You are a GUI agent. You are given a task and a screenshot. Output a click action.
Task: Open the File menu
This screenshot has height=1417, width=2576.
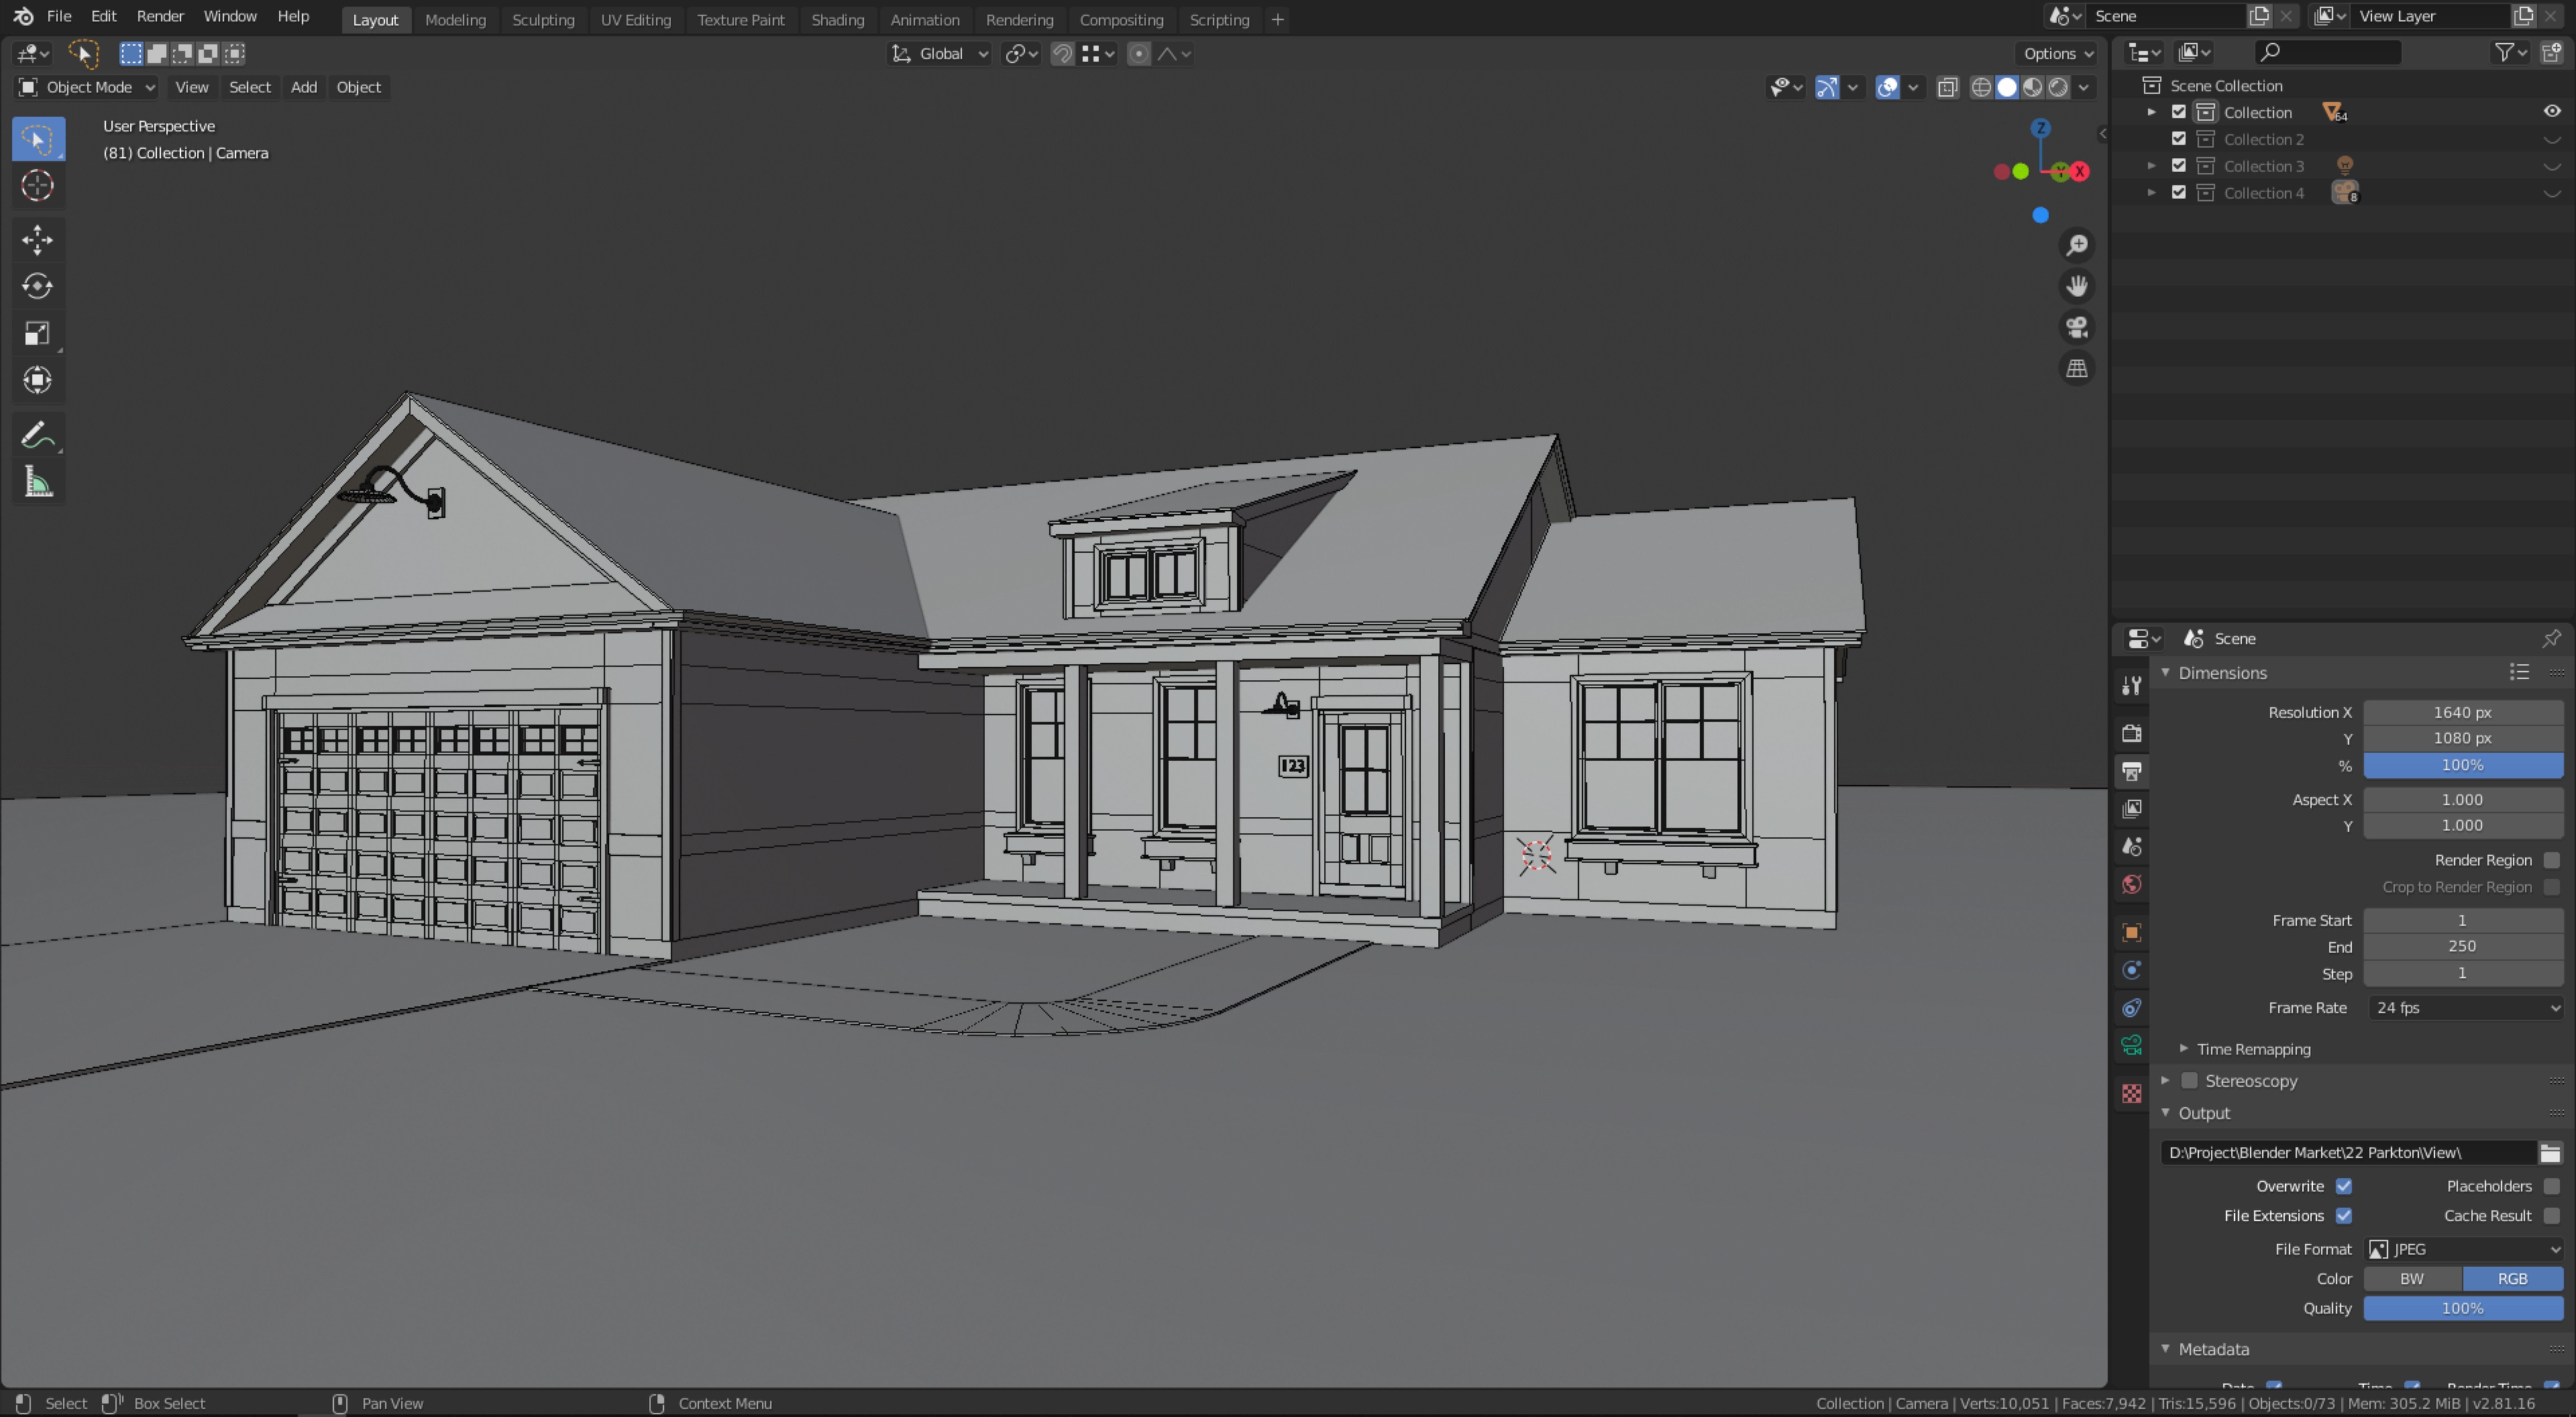(59, 17)
